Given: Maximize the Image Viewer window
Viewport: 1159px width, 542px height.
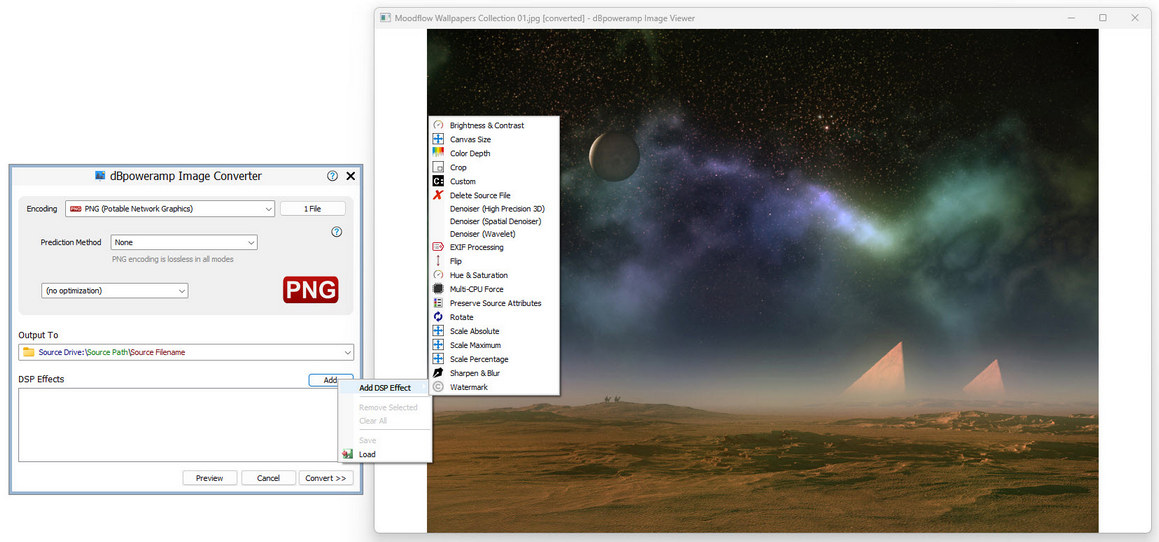Looking at the screenshot, I should 1102,18.
